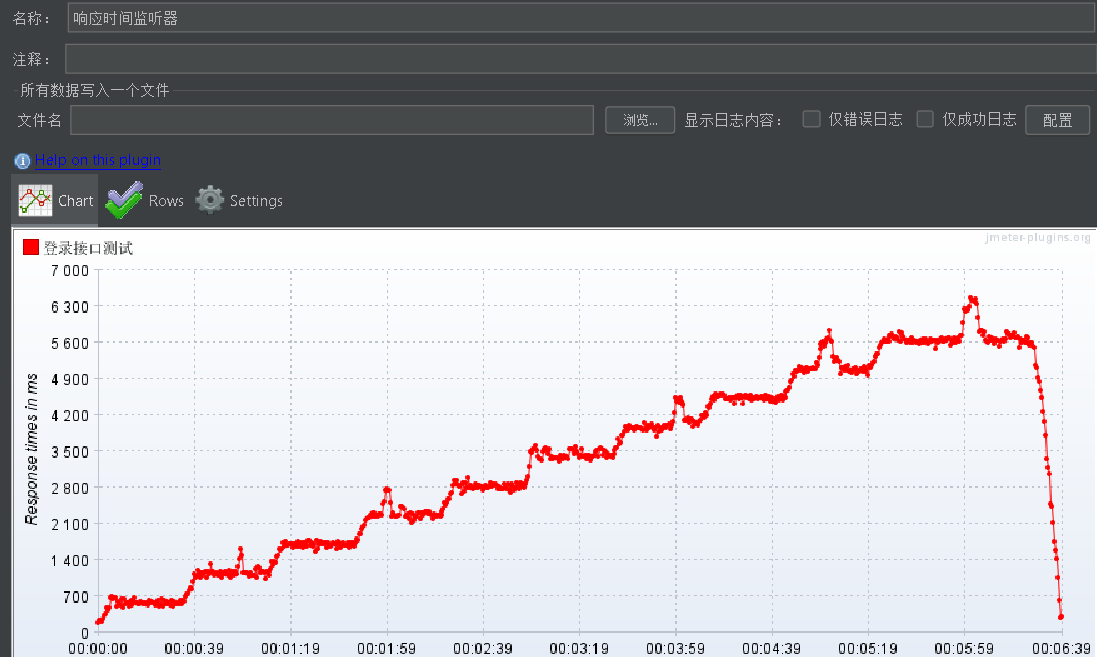
Task: Click the 00:03:19 x-axis time label
Action: tap(579, 649)
